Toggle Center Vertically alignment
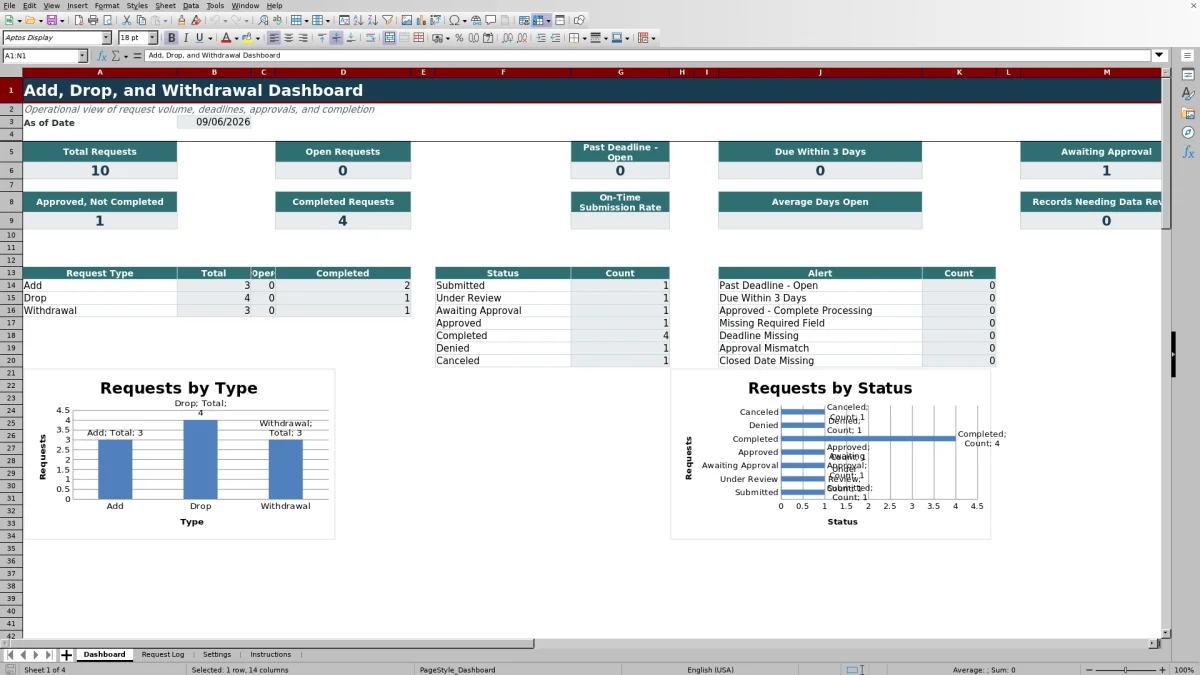The height and width of the screenshot is (675, 1200). (336, 38)
